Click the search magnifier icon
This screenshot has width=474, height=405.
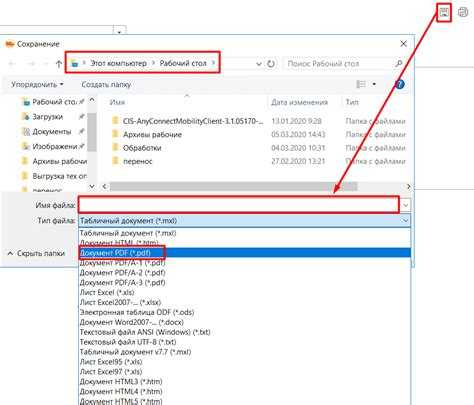pos(399,63)
